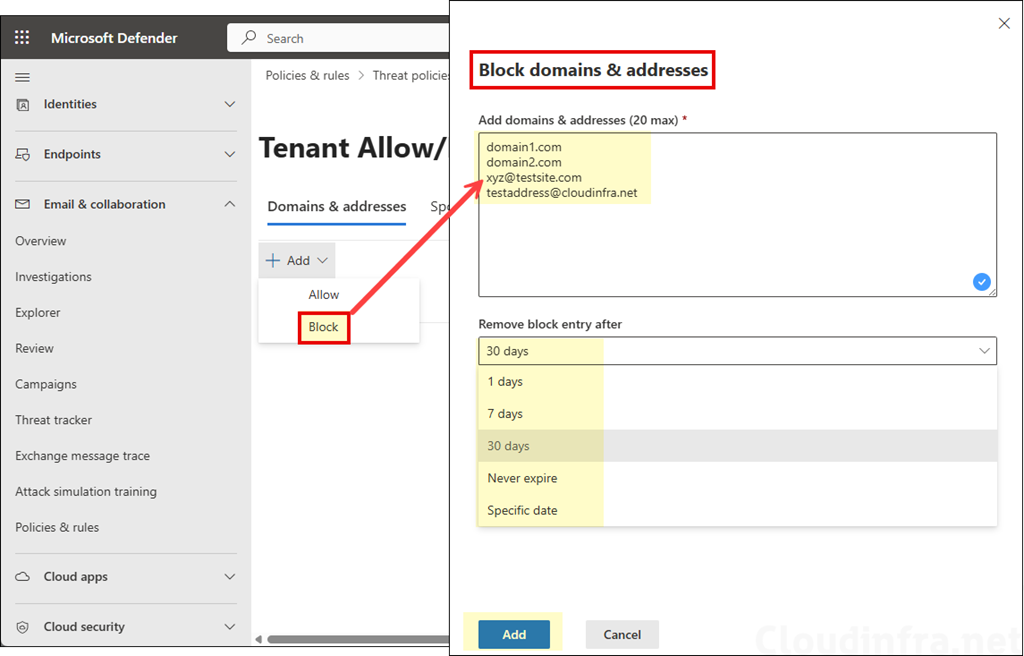Open the Microsoft 365 app launcher waffle icon
The width and height of the screenshot is (1024, 656).
[x=21, y=37]
